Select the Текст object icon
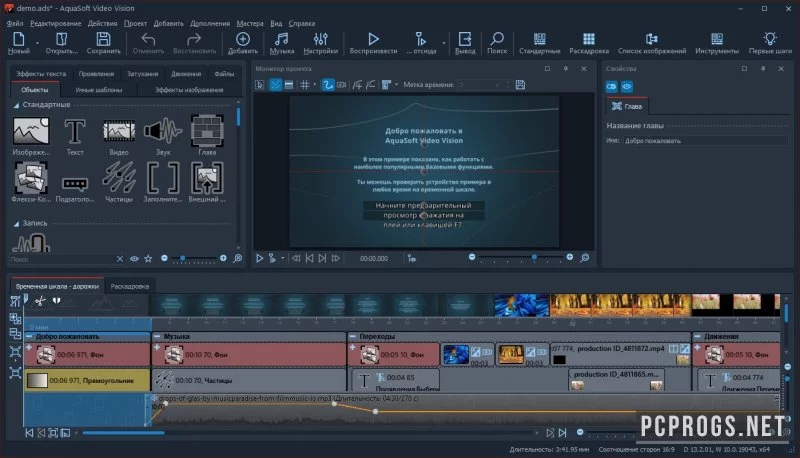 (74, 131)
